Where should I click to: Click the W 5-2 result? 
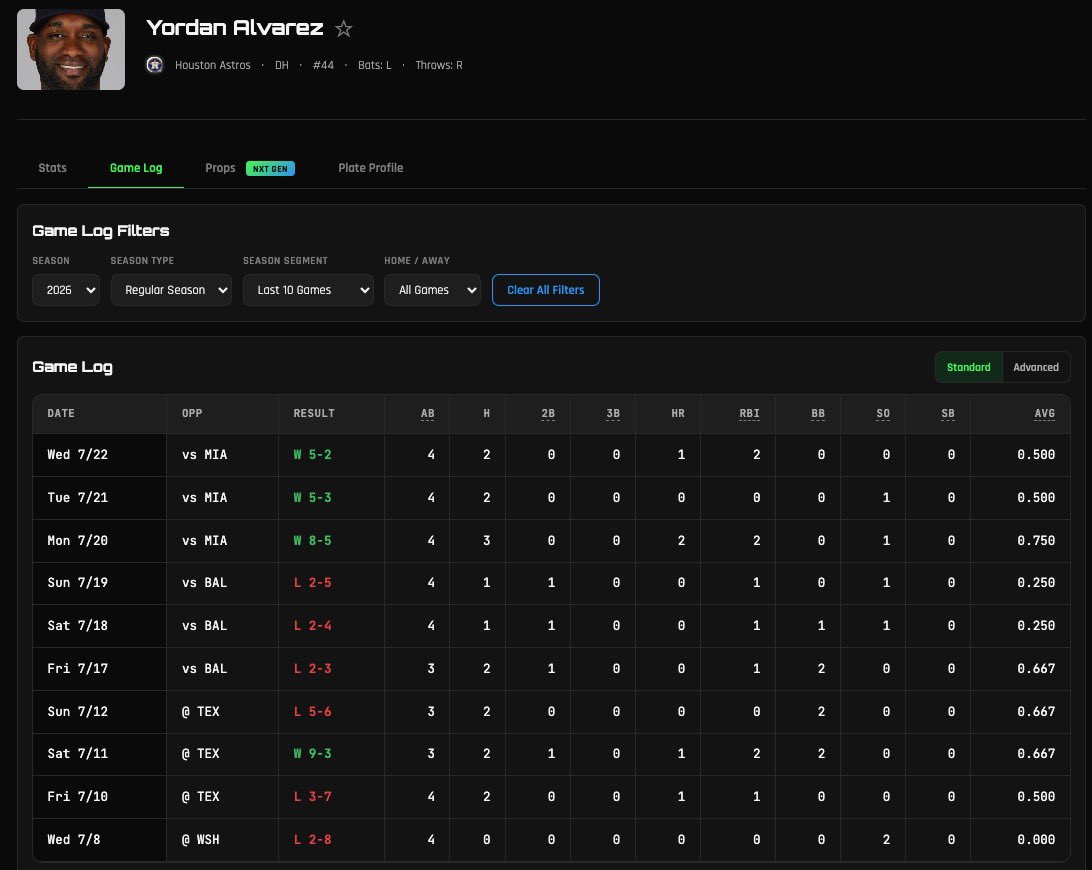(313, 455)
